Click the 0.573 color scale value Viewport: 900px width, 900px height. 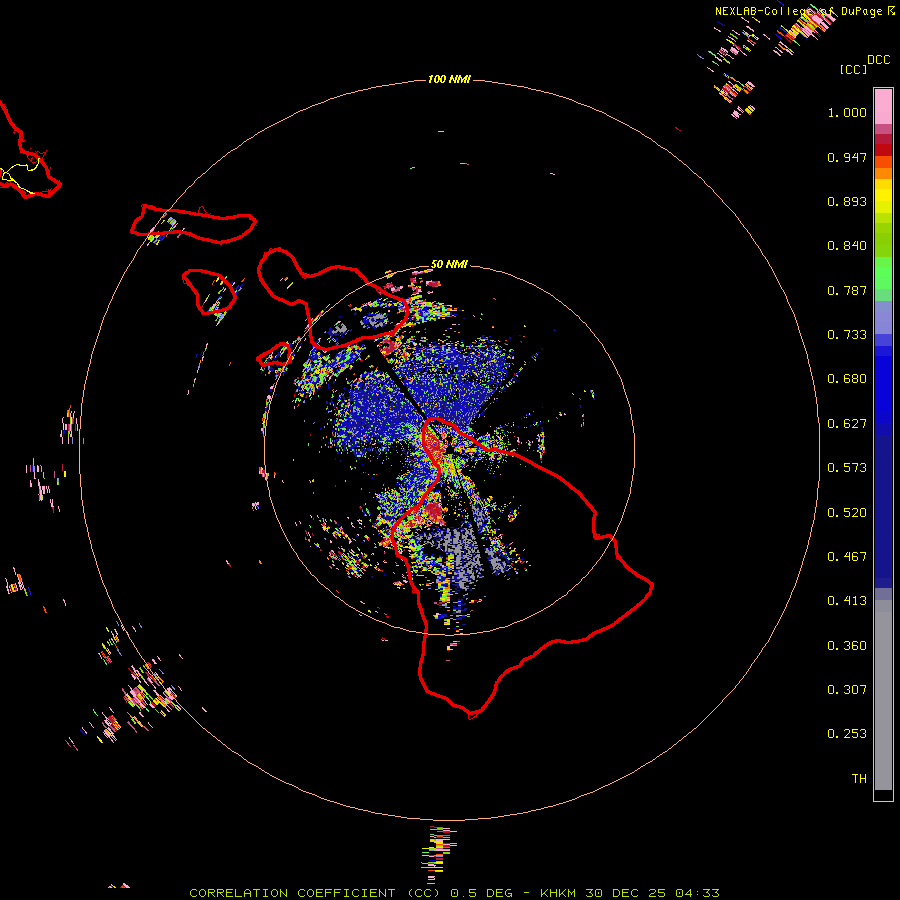pyautogui.click(x=847, y=468)
